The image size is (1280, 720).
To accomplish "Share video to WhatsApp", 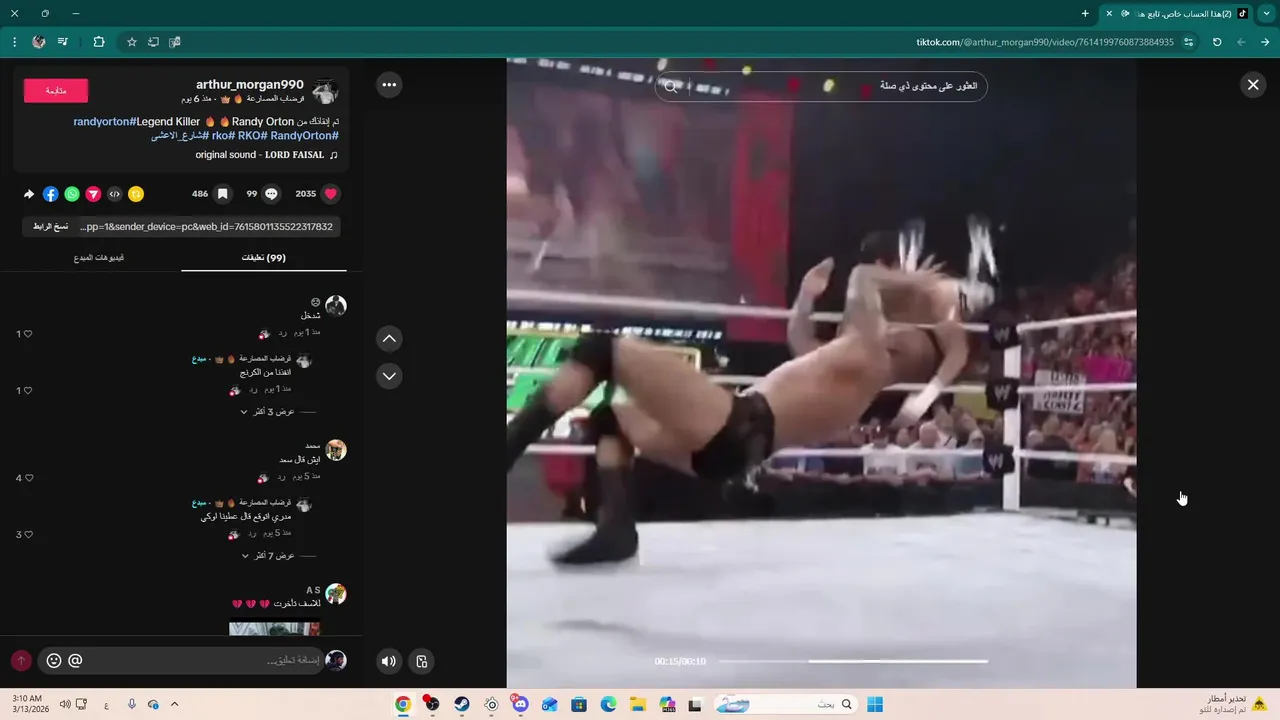I will point(72,194).
